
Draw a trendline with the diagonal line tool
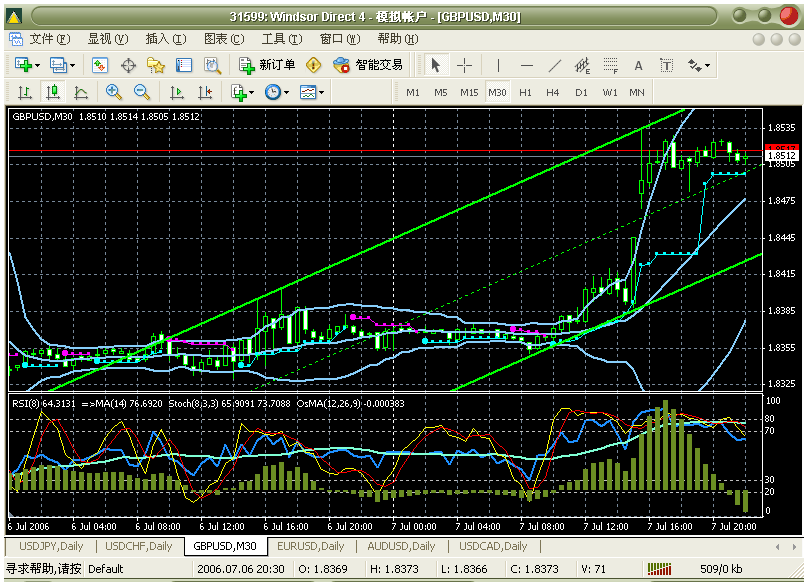tap(555, 65)
